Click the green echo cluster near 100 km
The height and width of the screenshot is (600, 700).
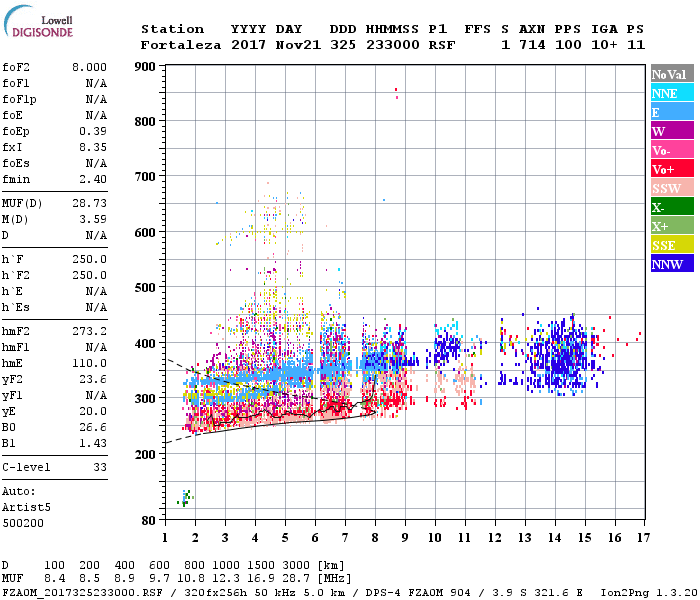coord(185,498)
